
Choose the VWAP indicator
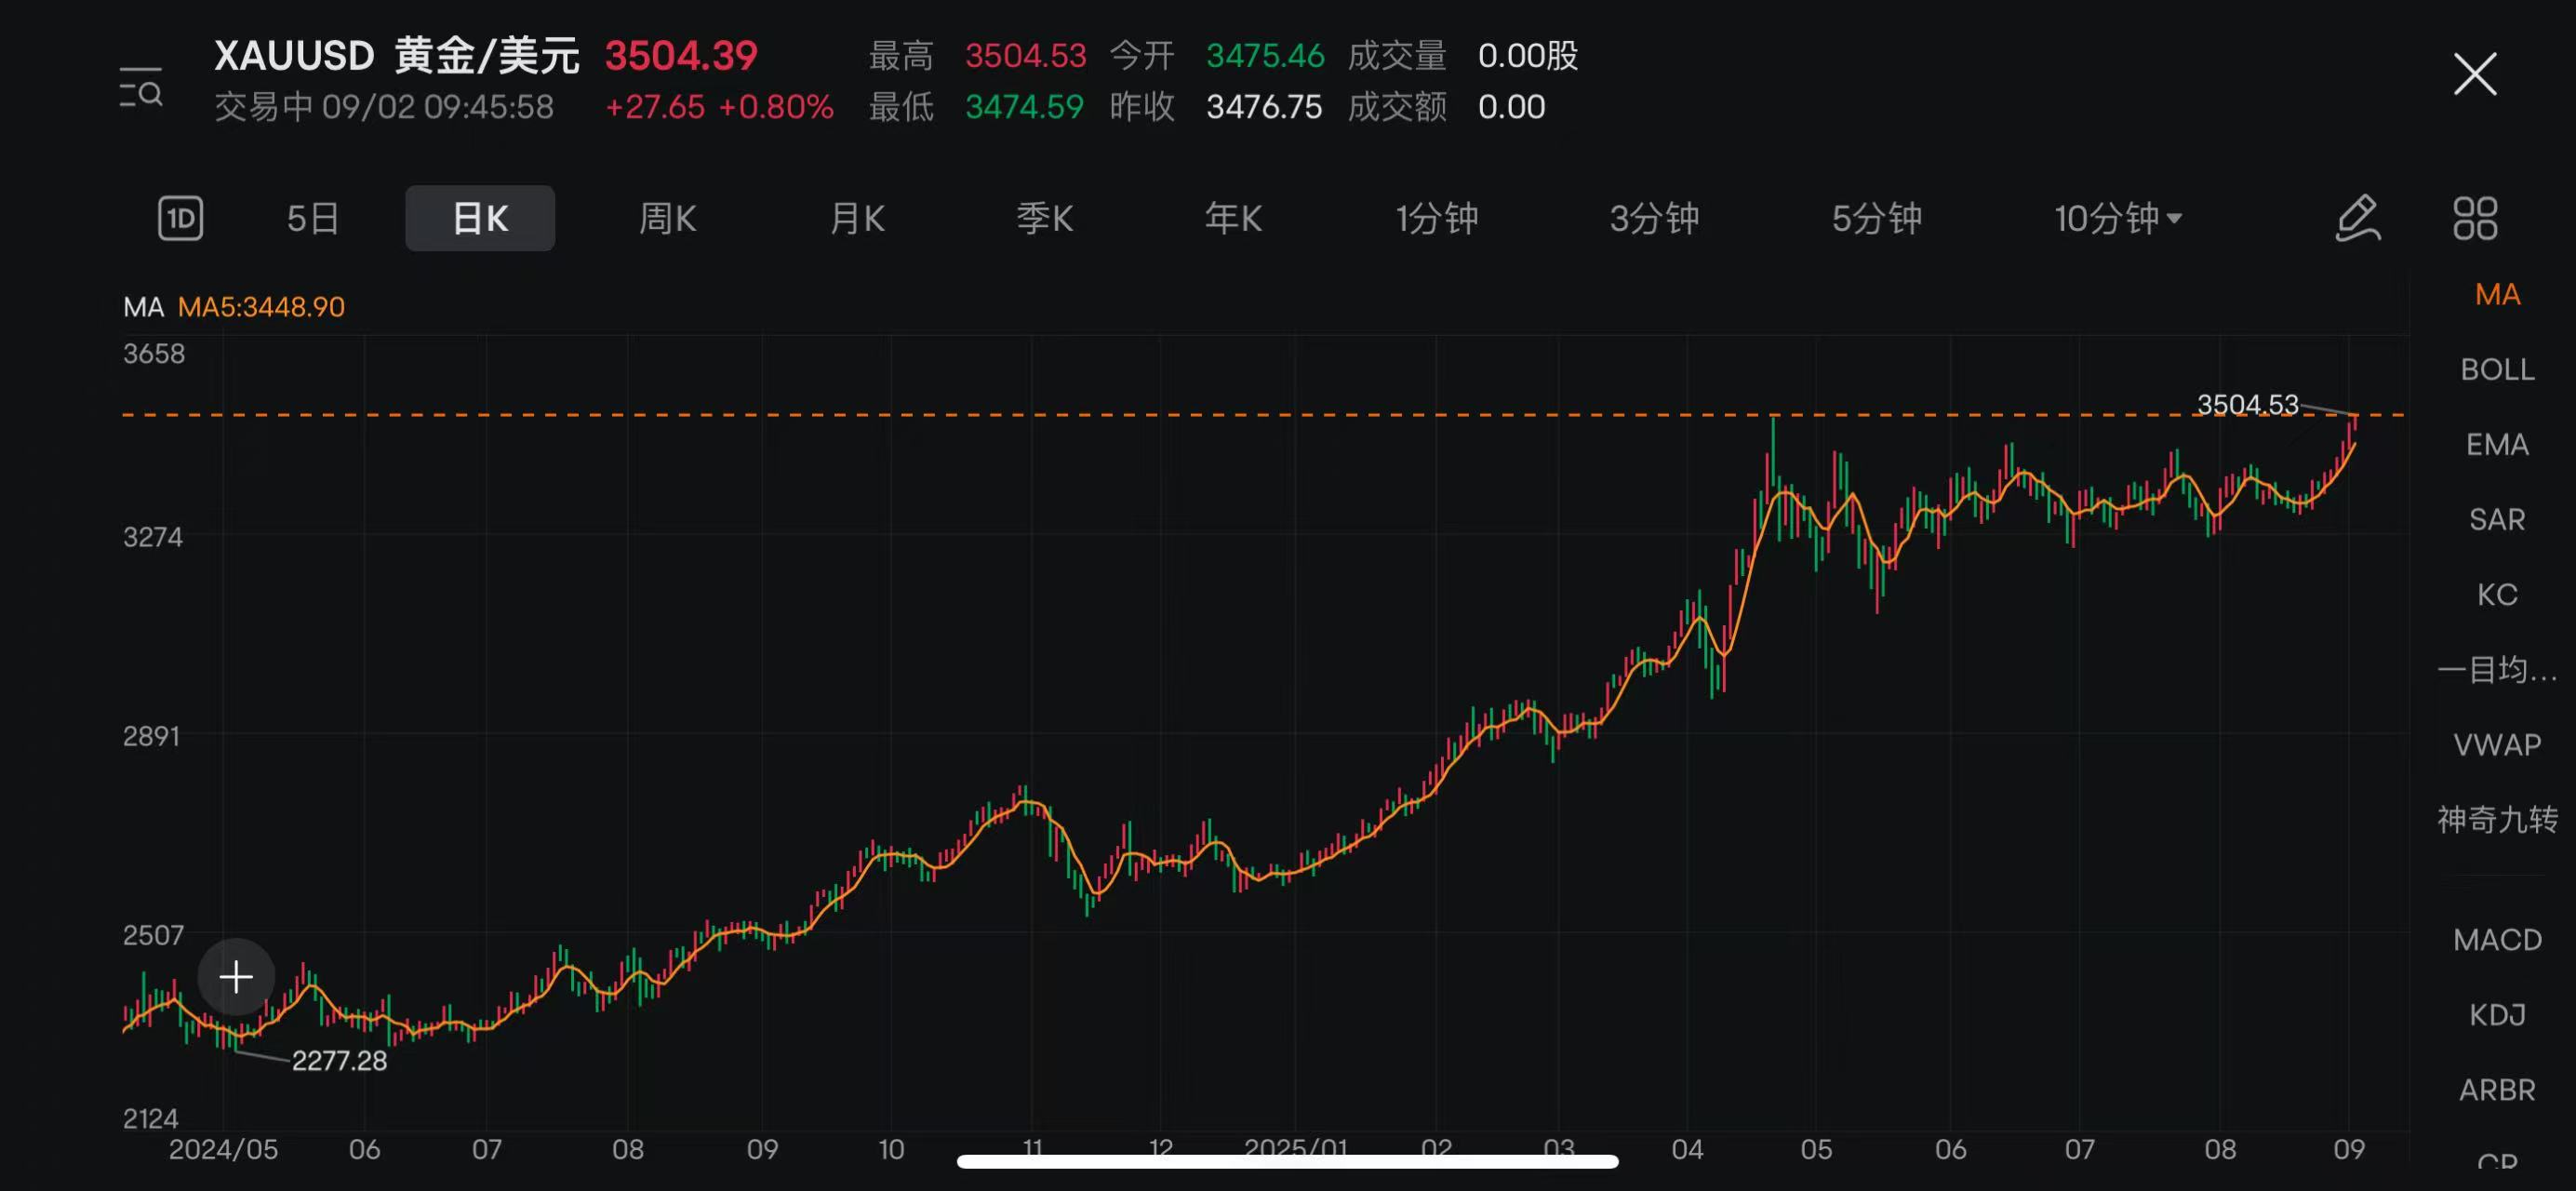coord(2497,744)
